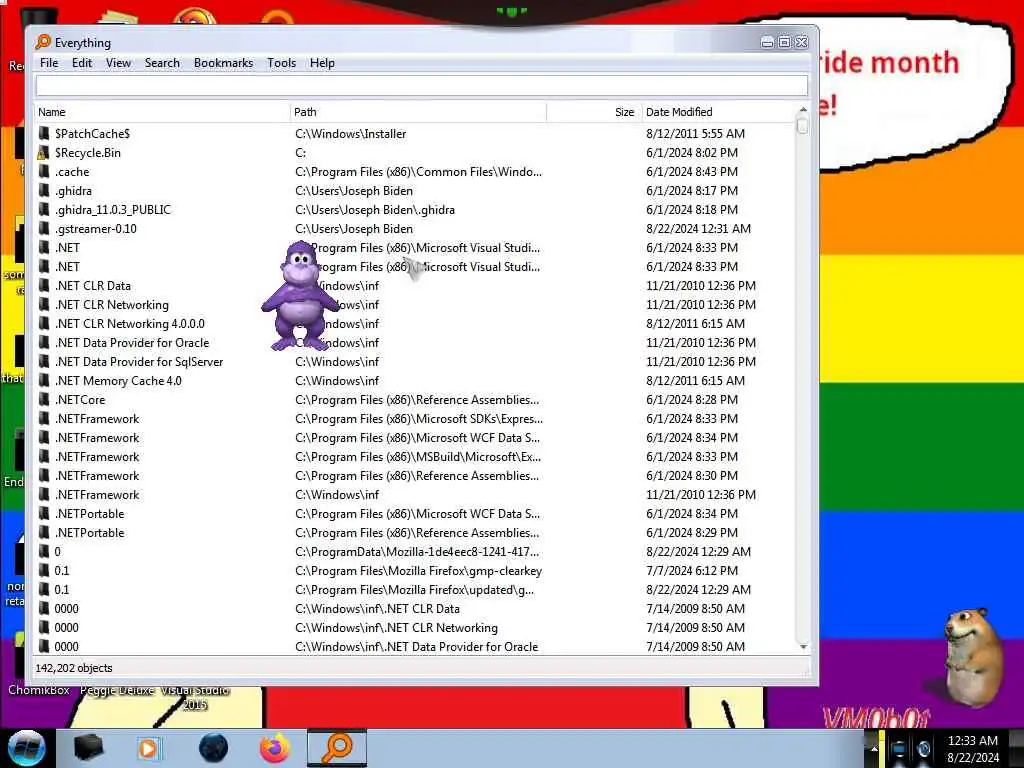Select date 8/12/2011 5:55 AM cell
Image resolution: width=1024 pixels, height=768 pixels.
(696, 134)
